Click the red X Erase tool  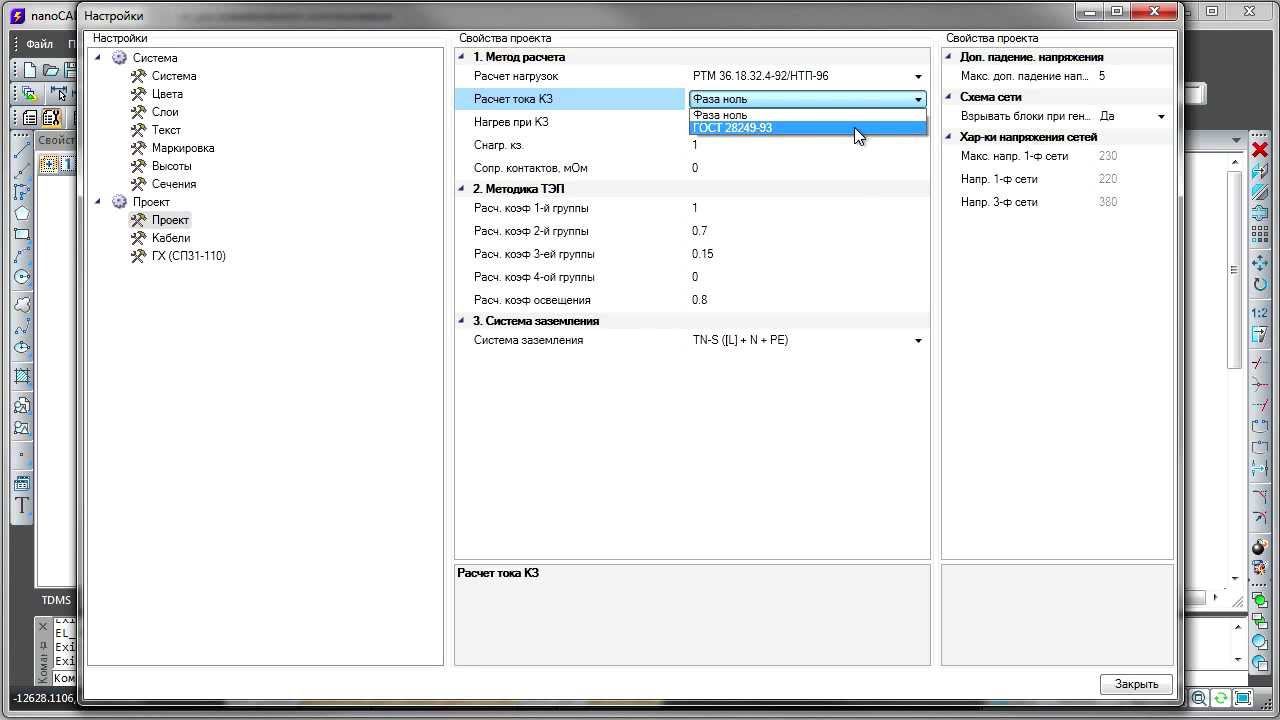click(x=1260, y=150)
